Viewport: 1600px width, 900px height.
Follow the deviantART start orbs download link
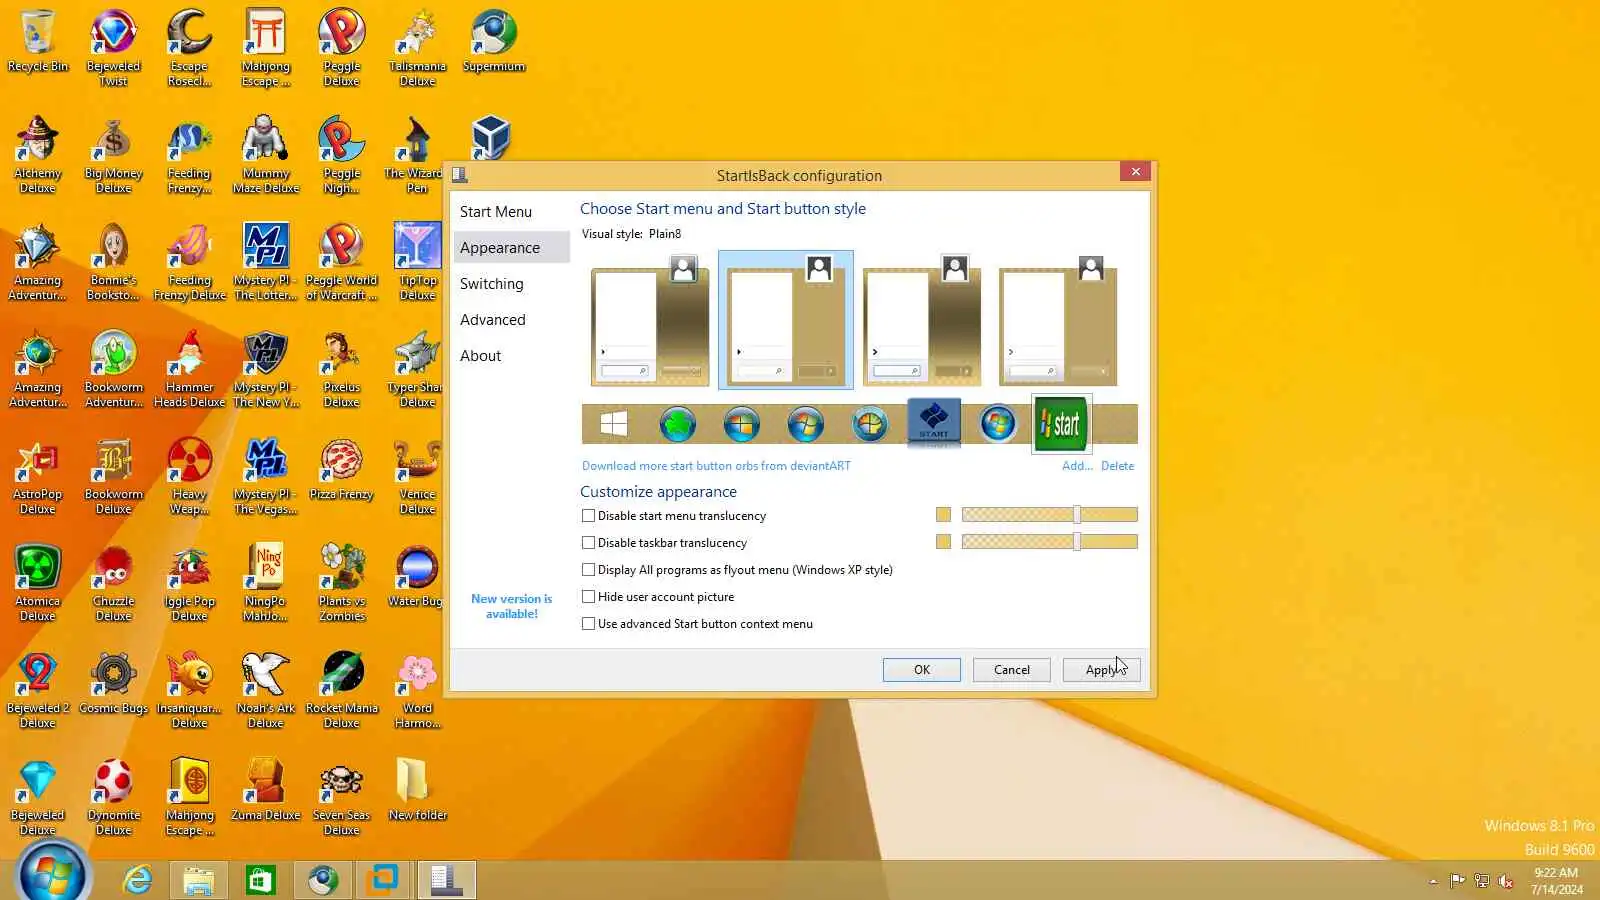click(716, 466)
